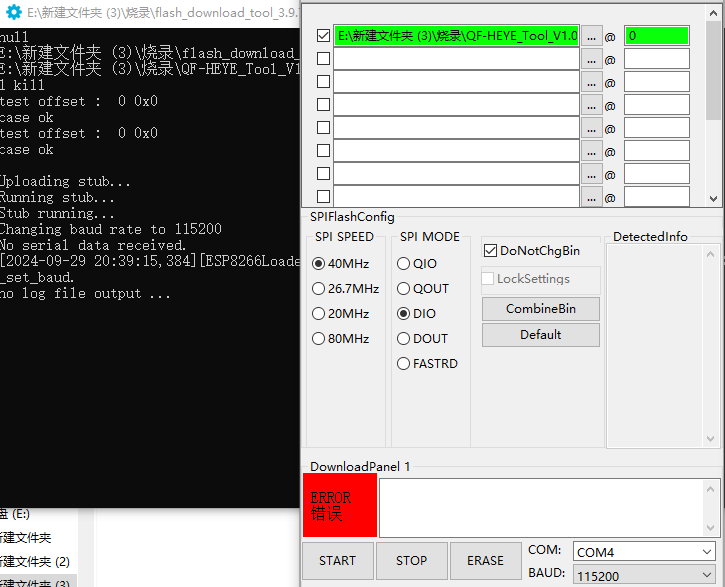The width and height of the screenshot is (725, 587).
Task: Tick the fourth file row checkbox
Action: (323, 104)
